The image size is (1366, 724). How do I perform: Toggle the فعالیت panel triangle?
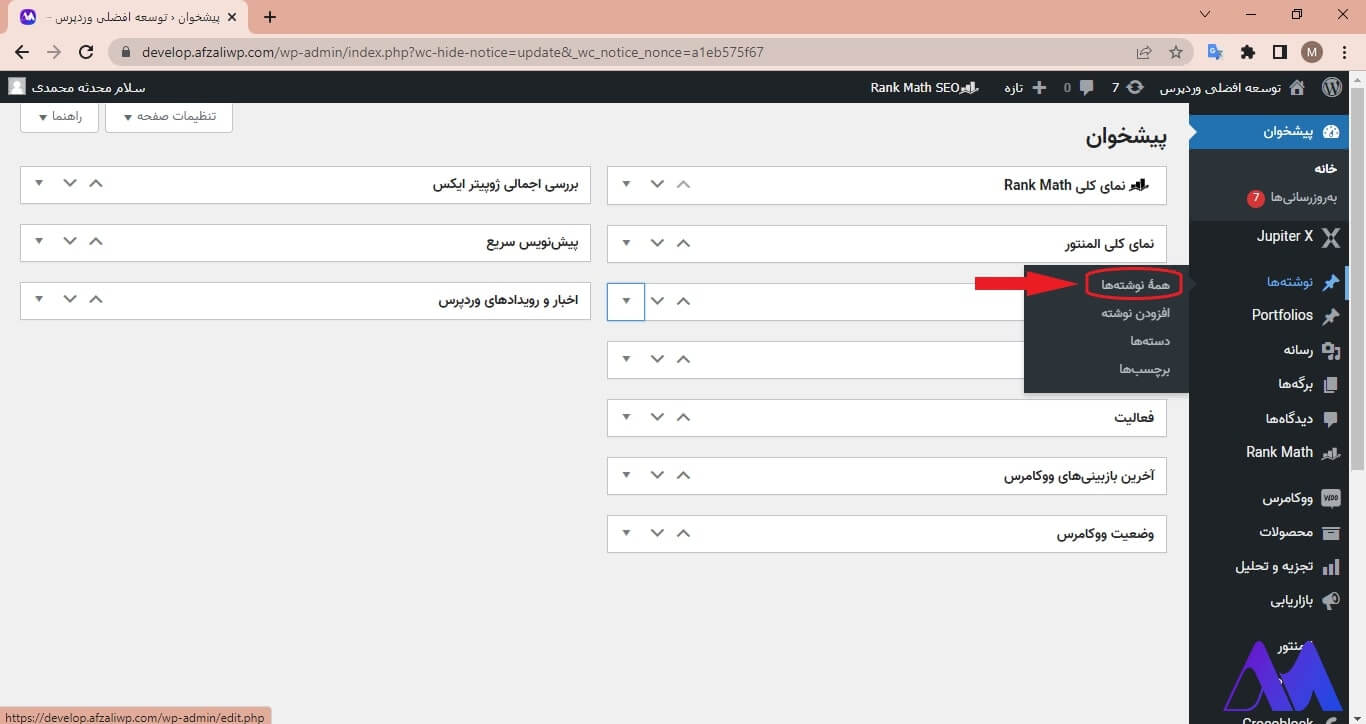coord(627,417)
